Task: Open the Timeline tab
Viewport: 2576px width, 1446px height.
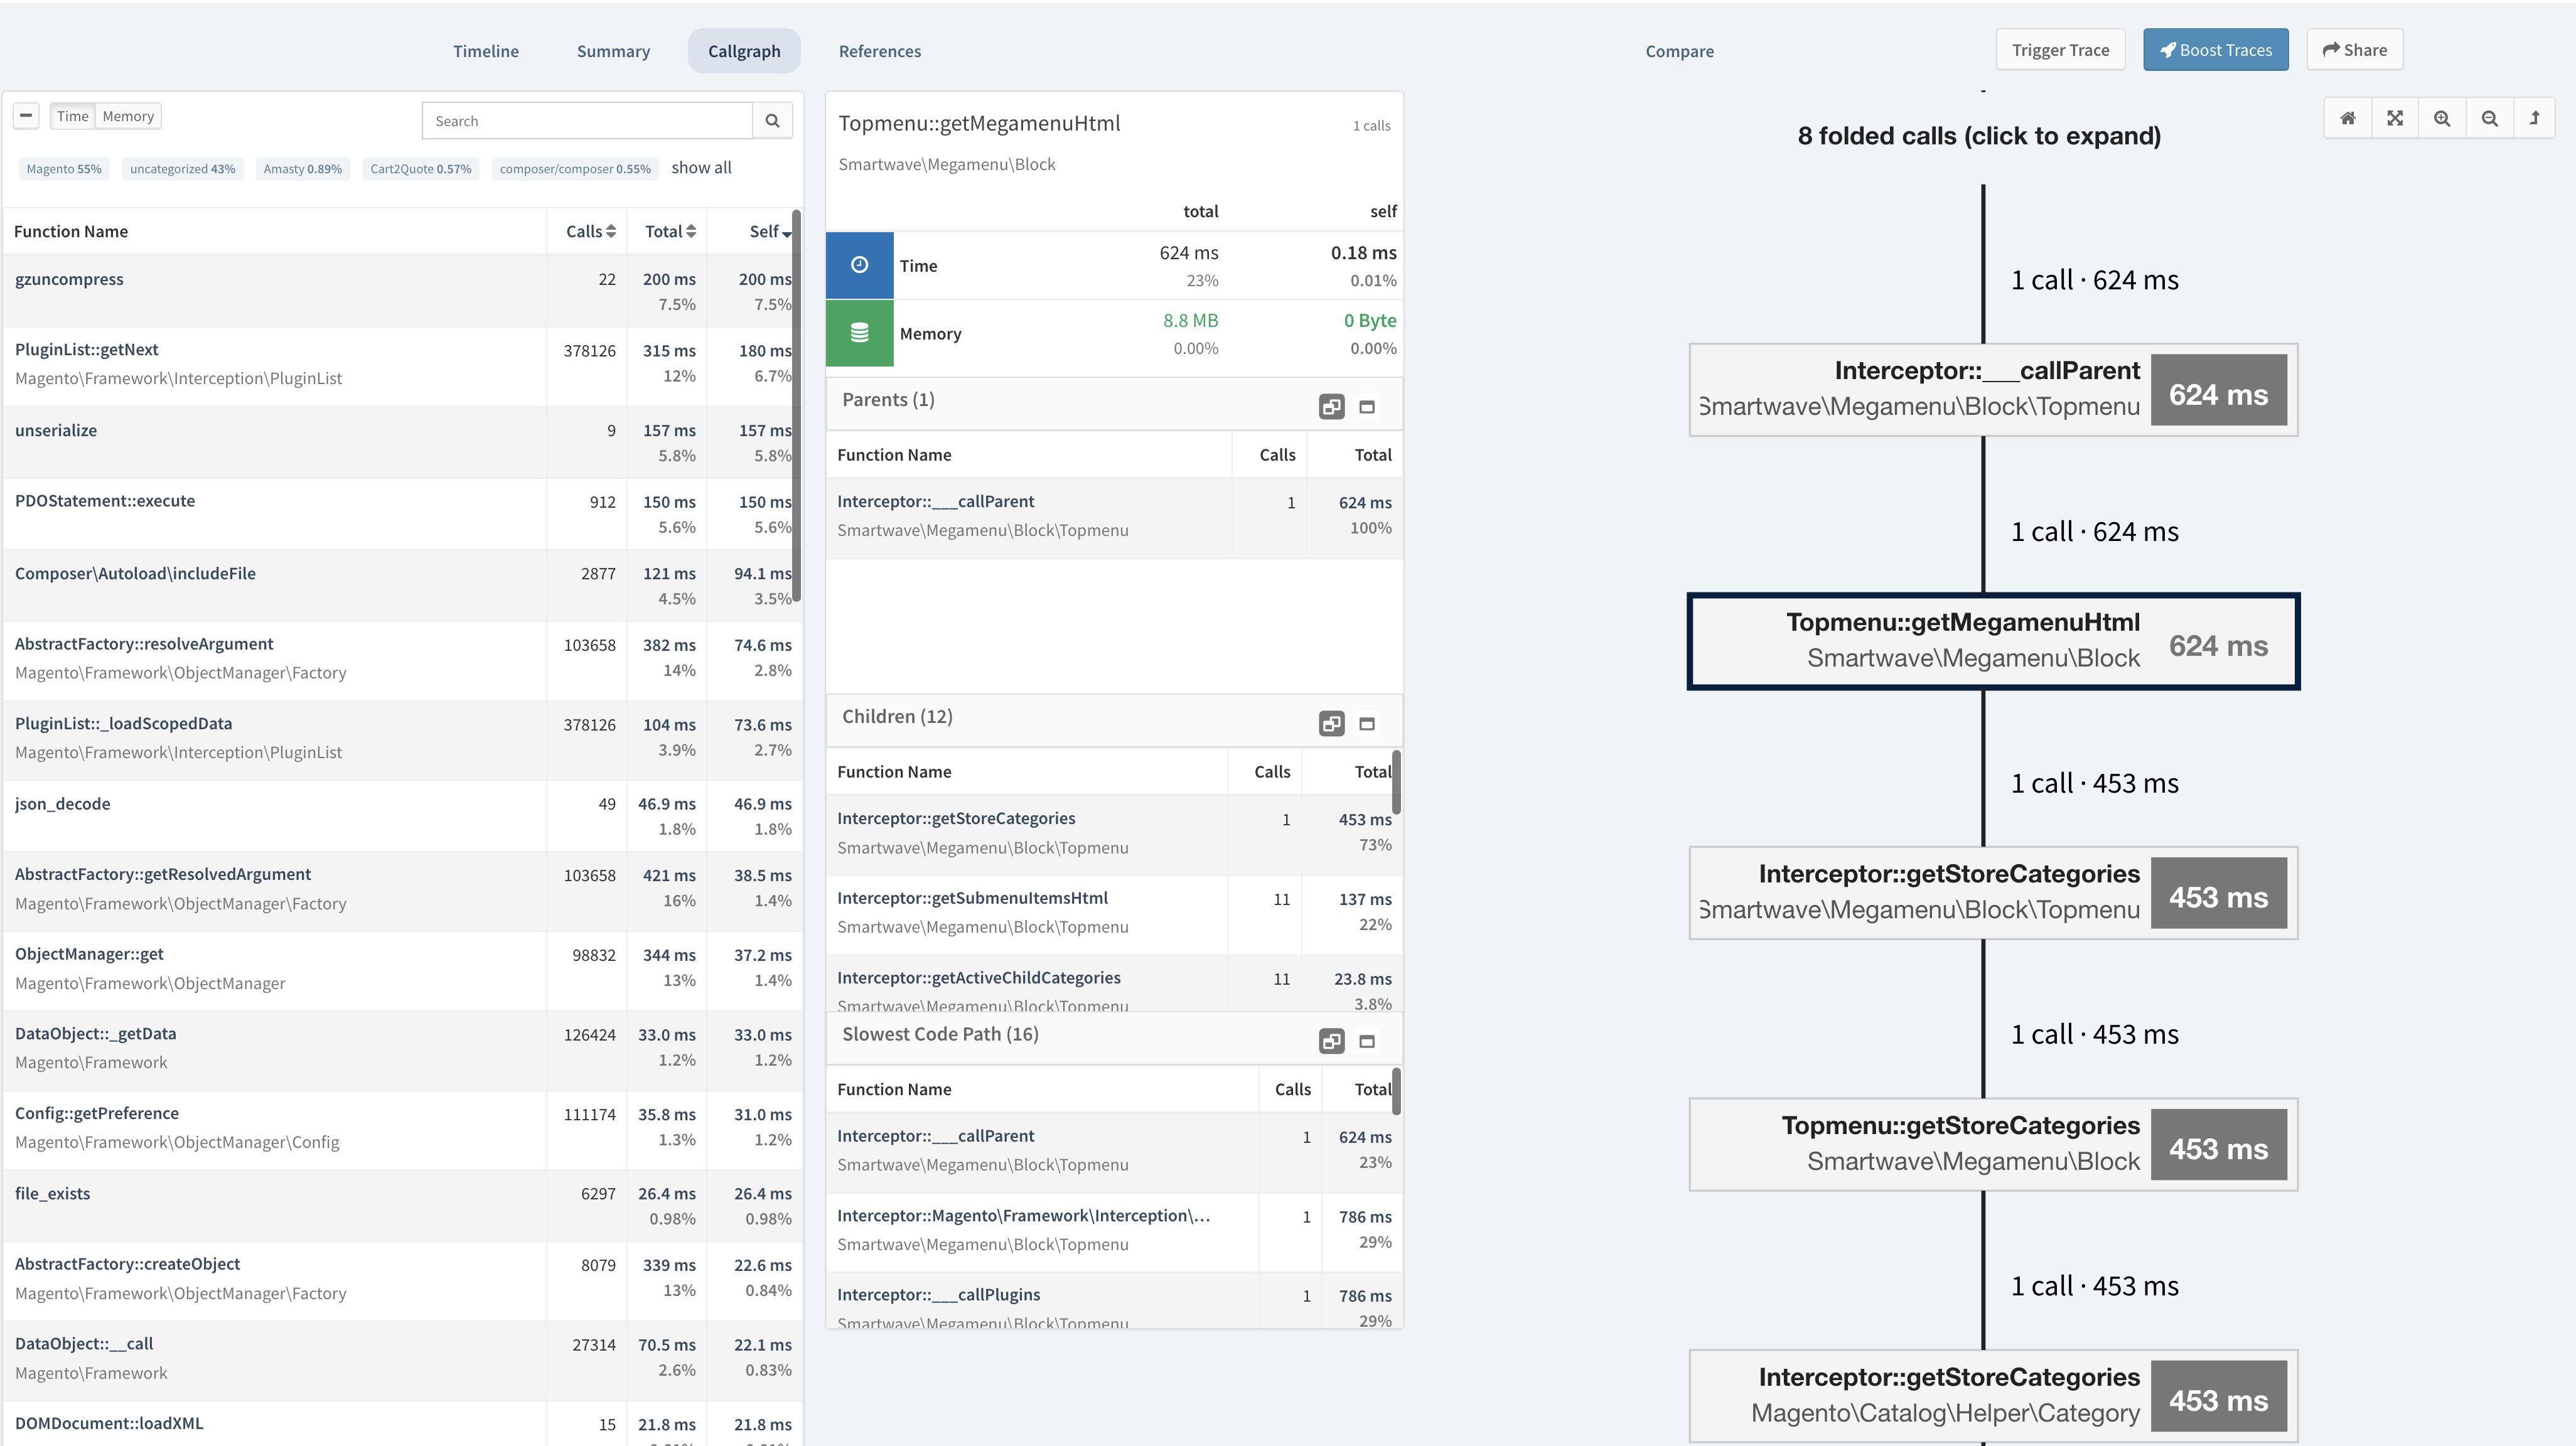Action: pyautogui.click(x=485, y=51)
